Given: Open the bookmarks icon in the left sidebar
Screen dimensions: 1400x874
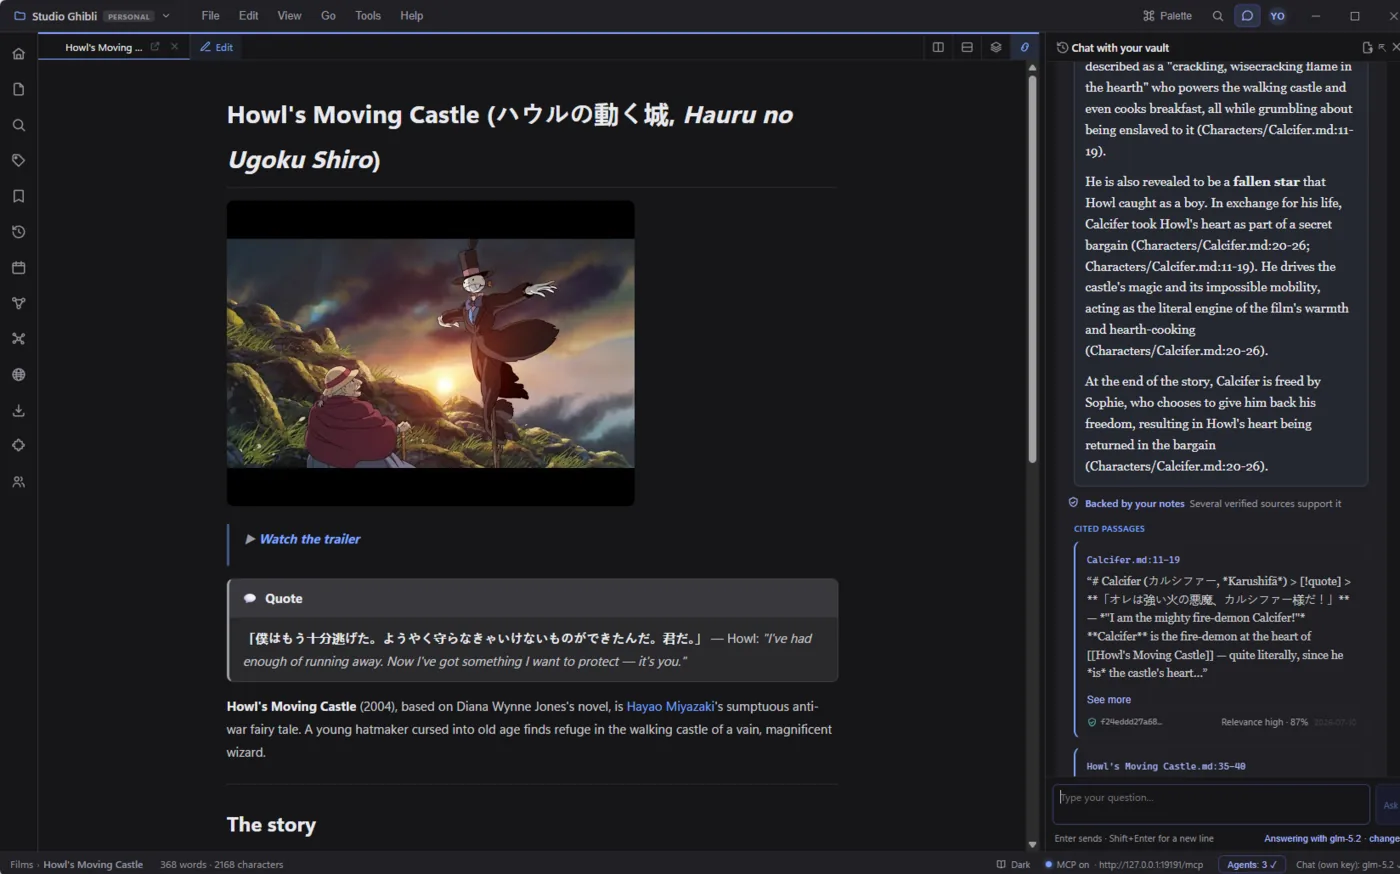Looking at the screenshot, I should click(18, 196).
